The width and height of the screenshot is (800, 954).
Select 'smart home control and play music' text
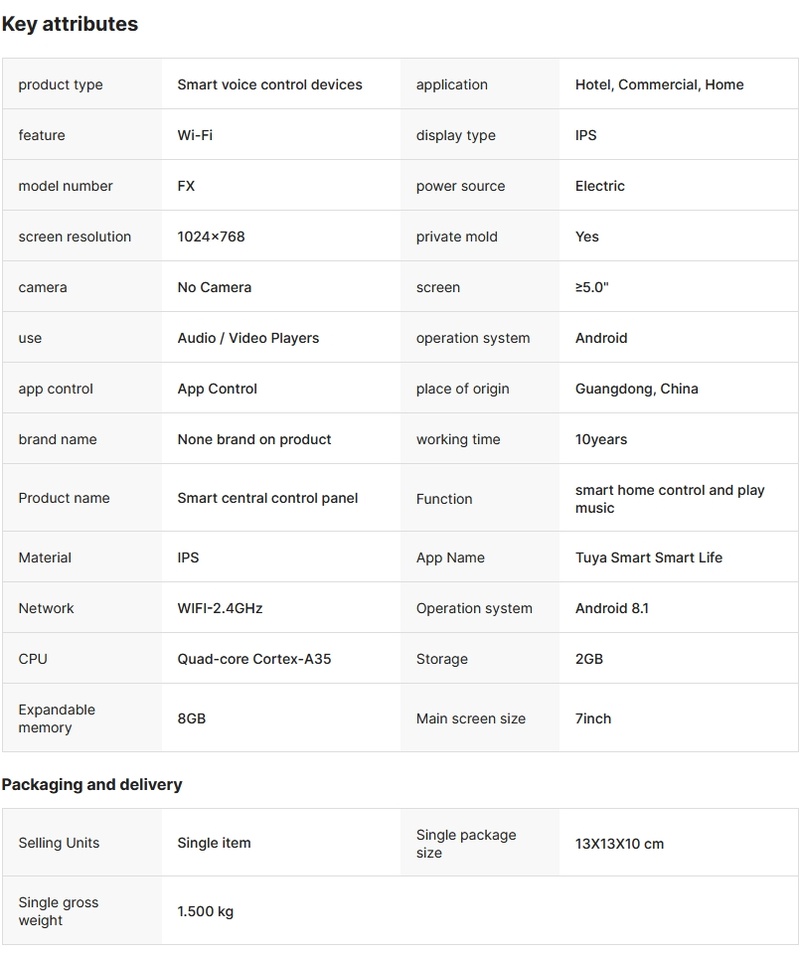pyautogui.click(x=669, y=499)
